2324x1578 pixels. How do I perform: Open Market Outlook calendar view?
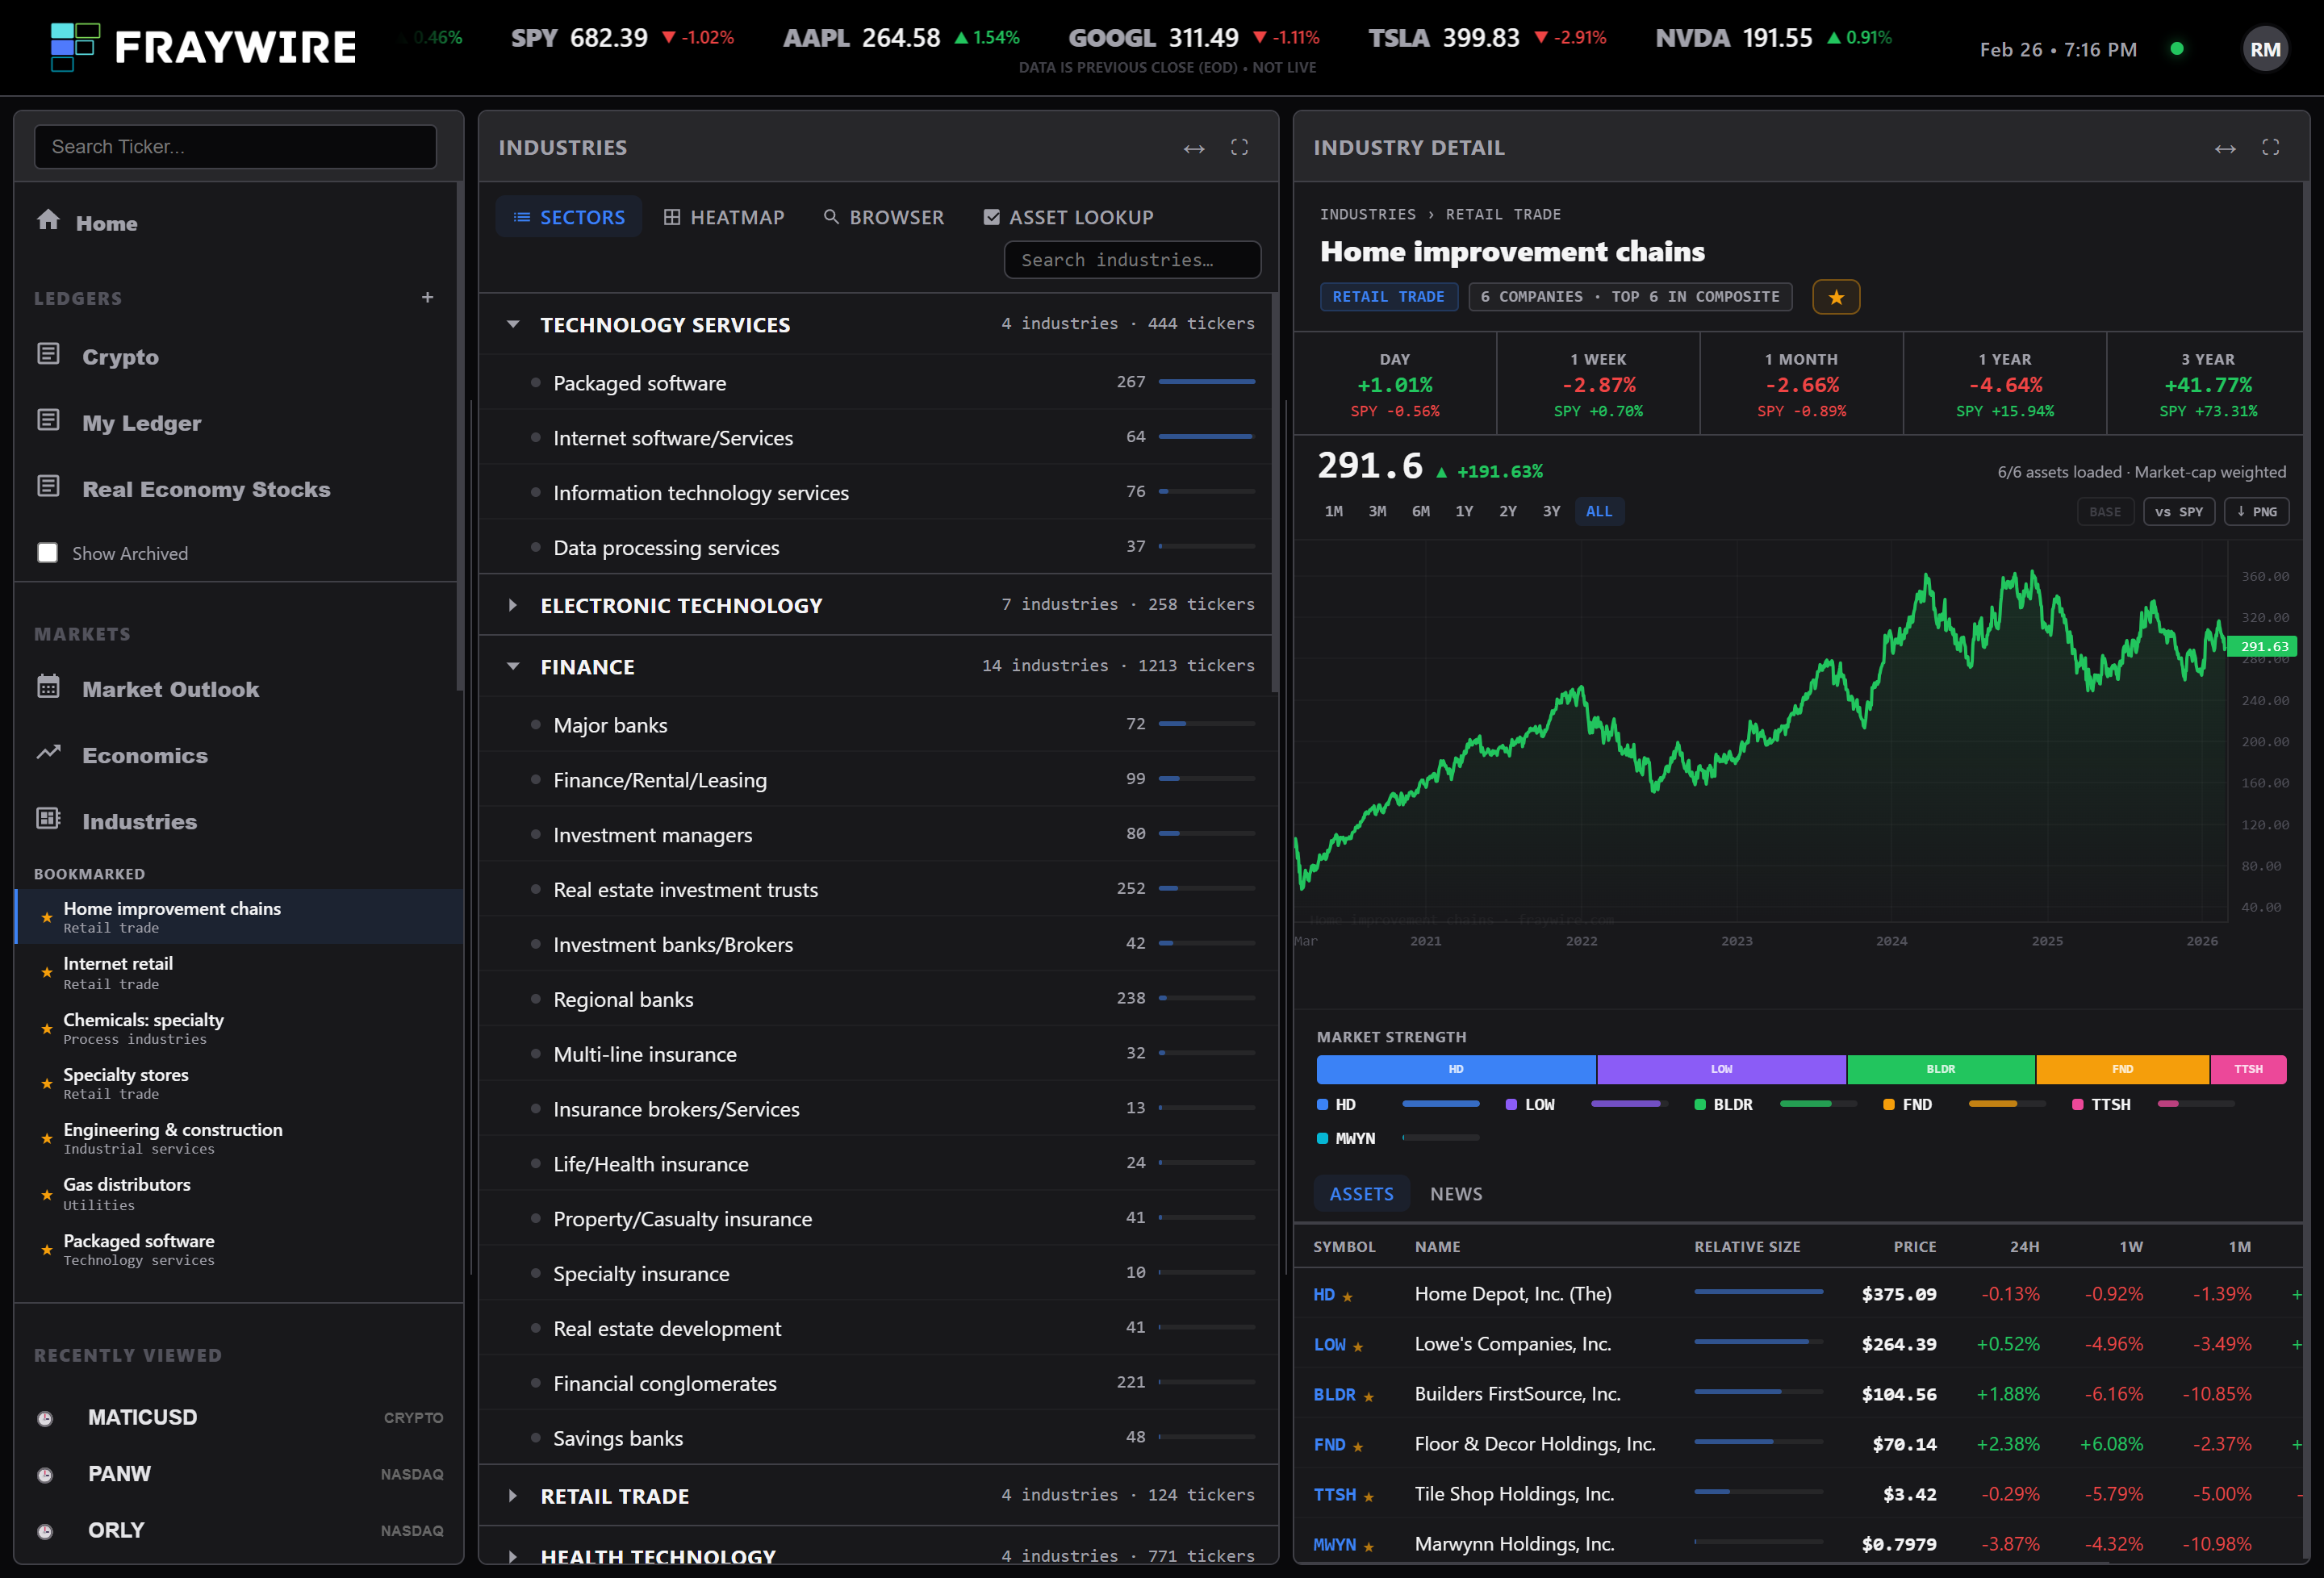(48, 687)
